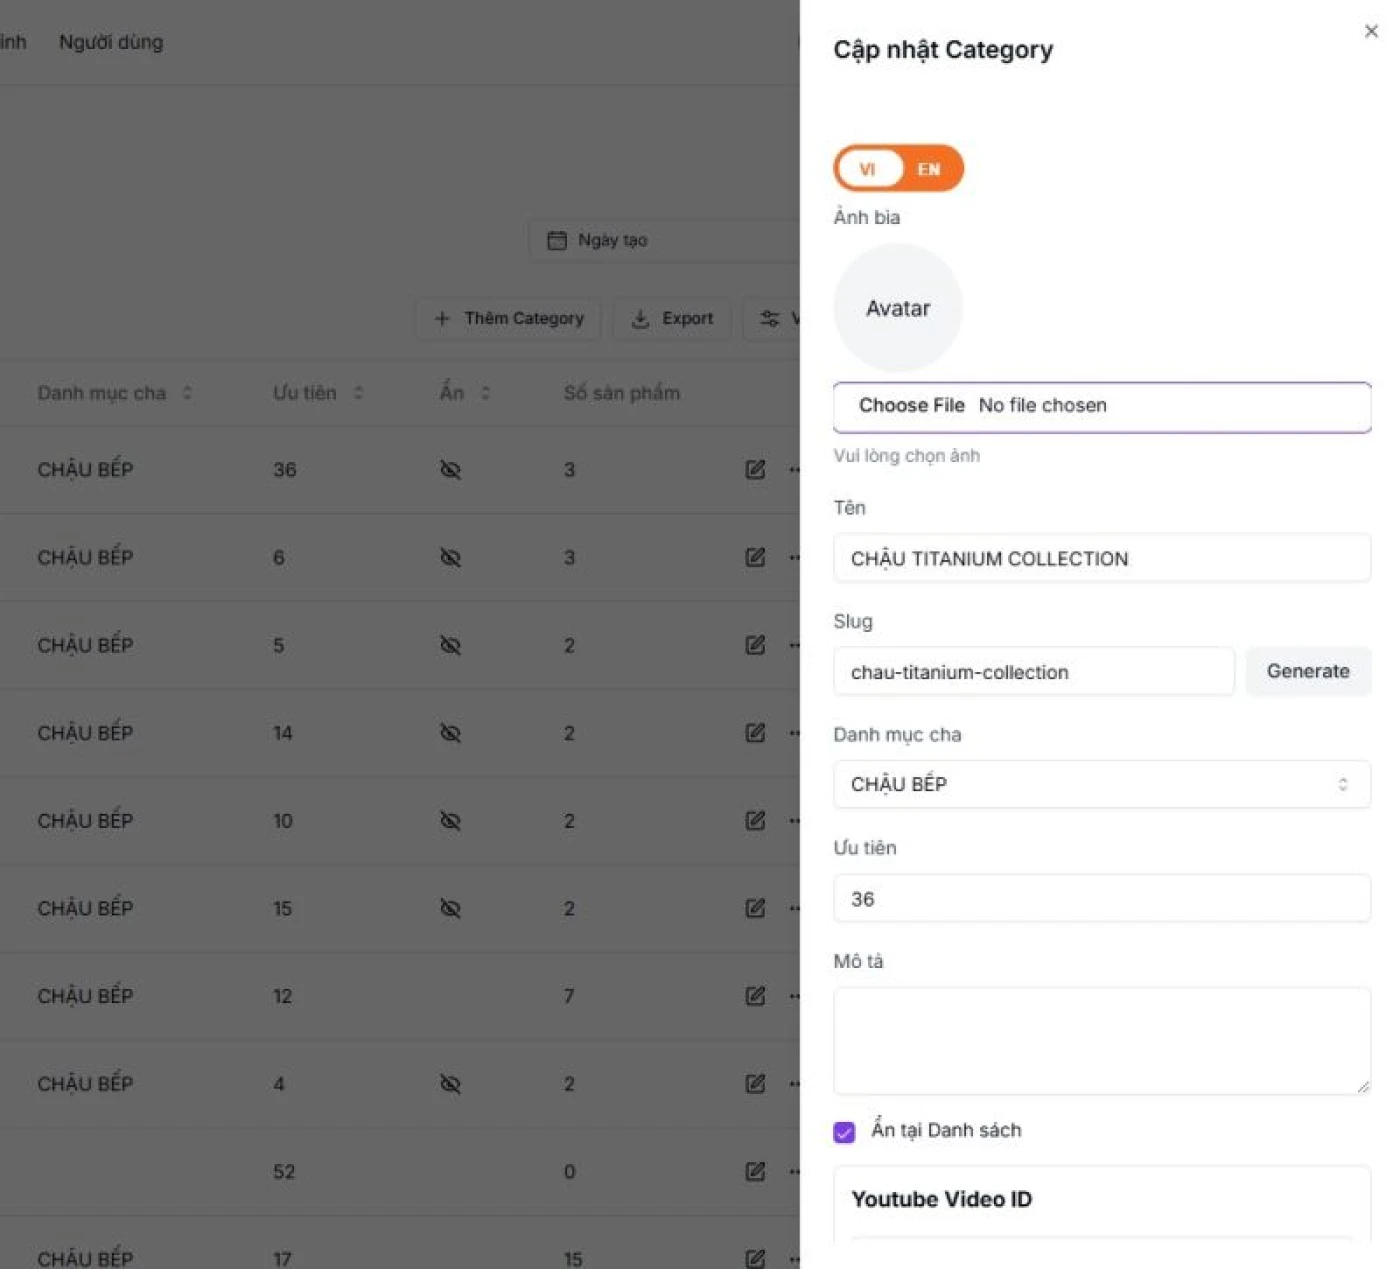
Task: Click the plus icon on Thêm Category
Action: (442, 318)
